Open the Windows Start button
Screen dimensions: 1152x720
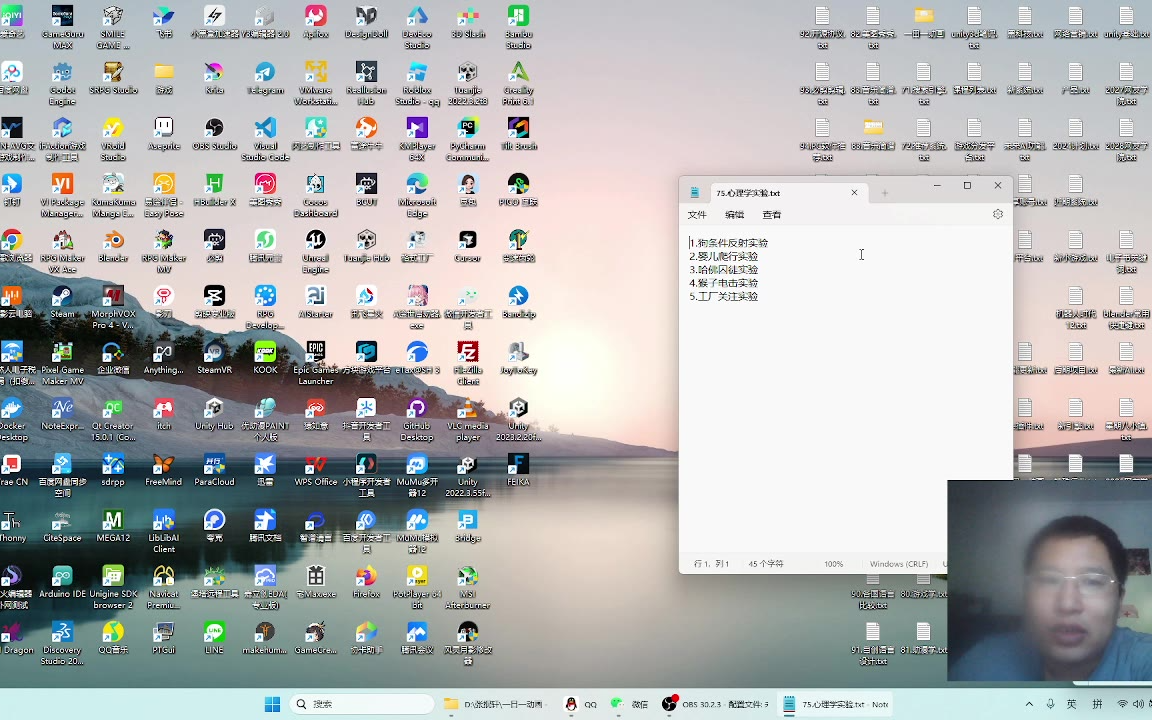(272, 704)
